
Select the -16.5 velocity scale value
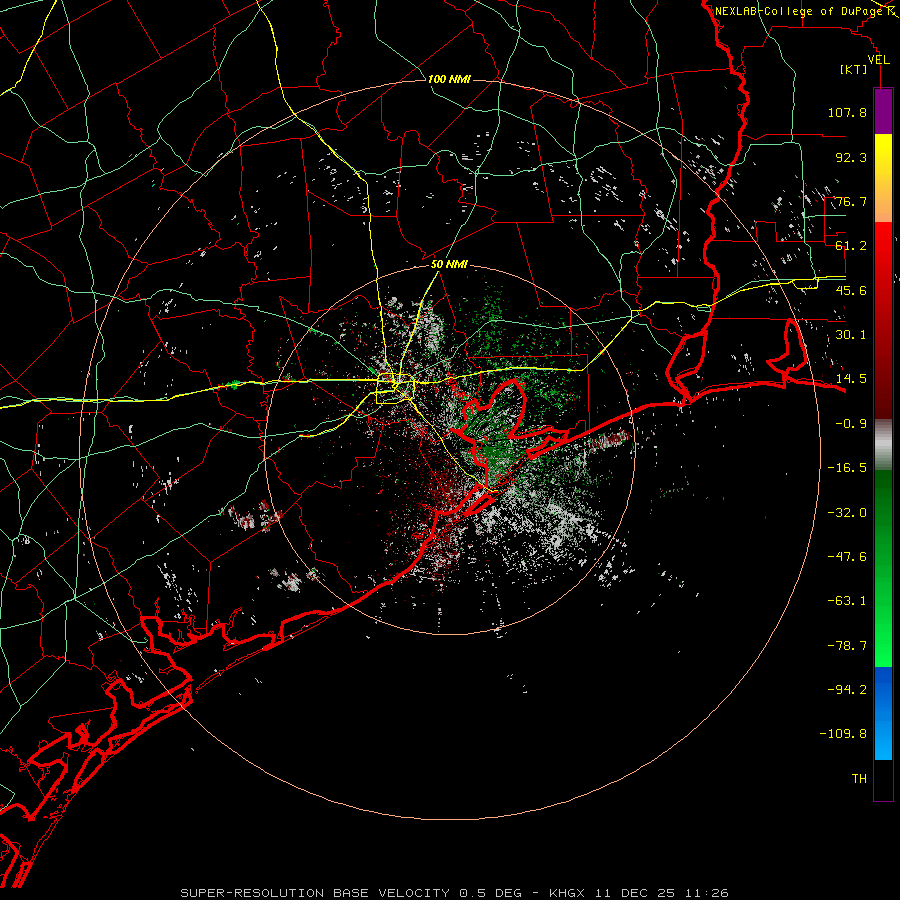(847, 468)
